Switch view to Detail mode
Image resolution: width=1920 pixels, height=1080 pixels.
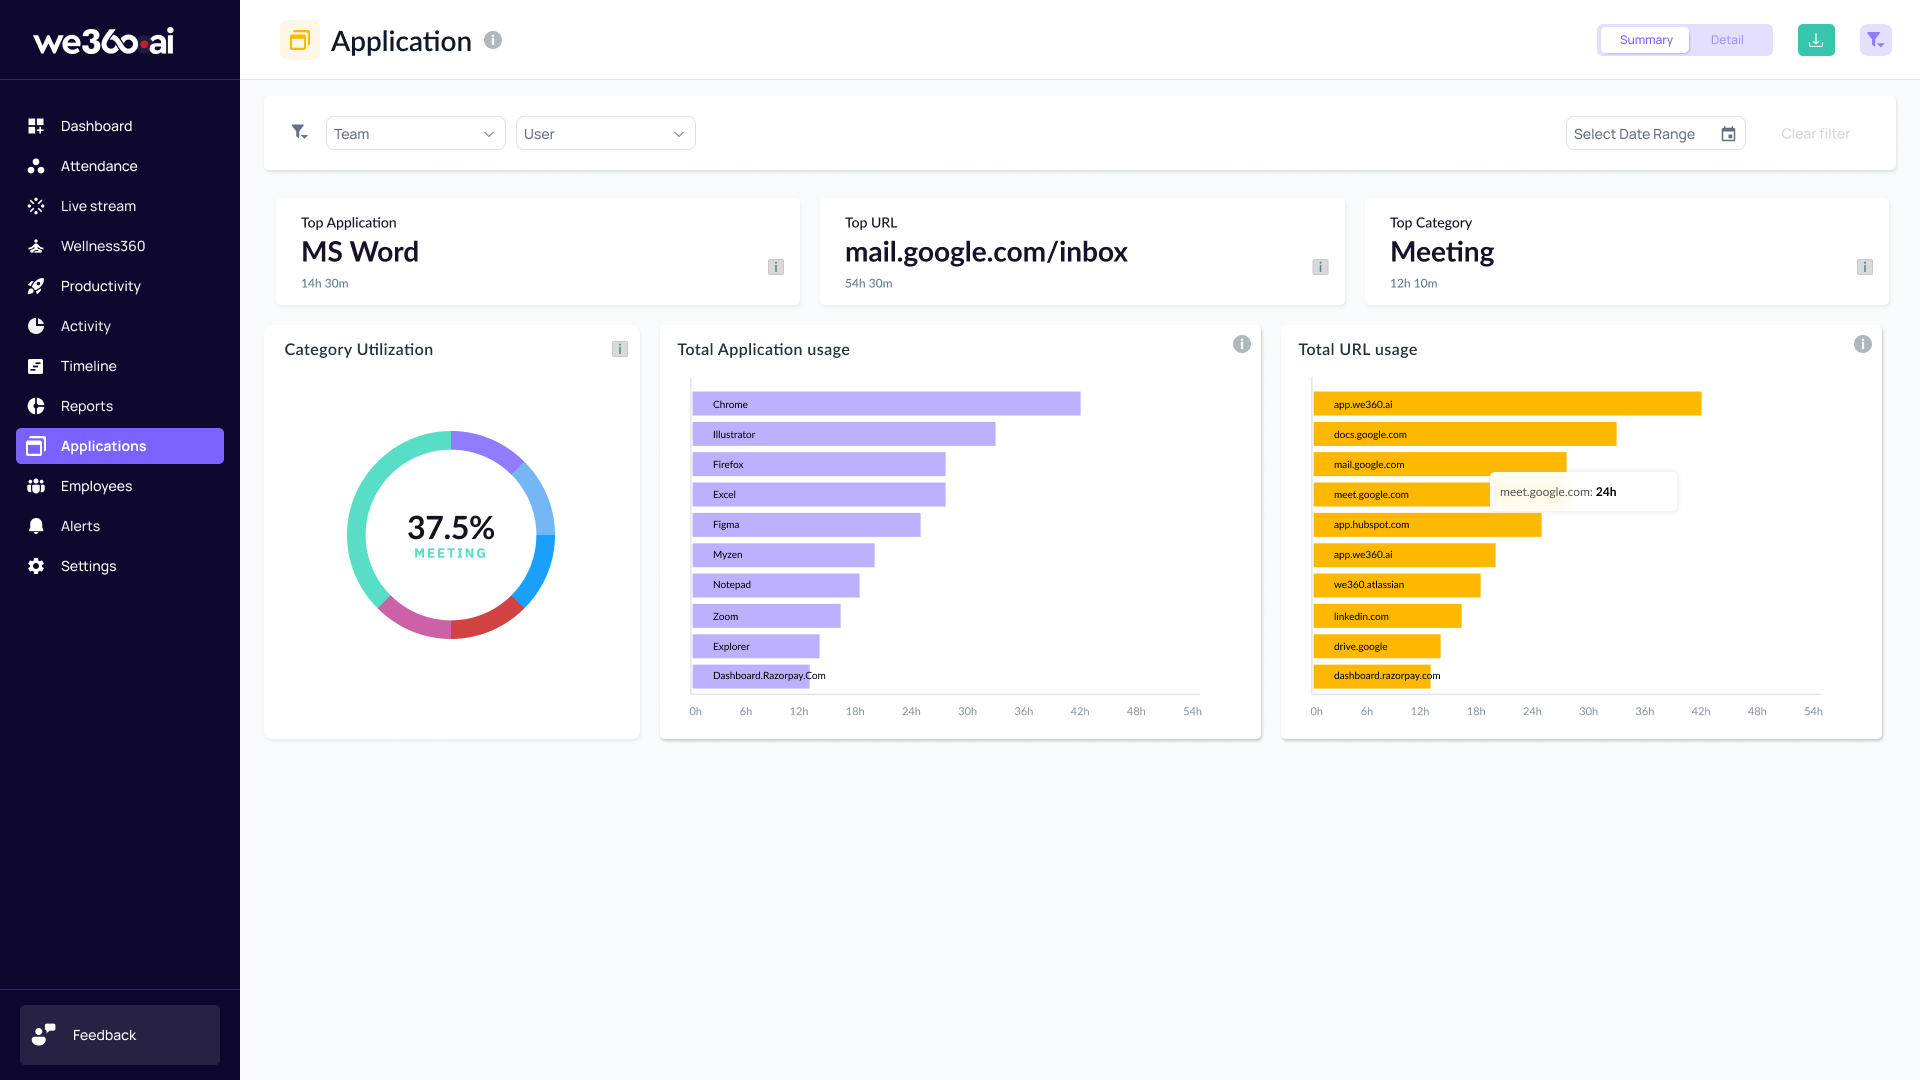pos(1727,40)
